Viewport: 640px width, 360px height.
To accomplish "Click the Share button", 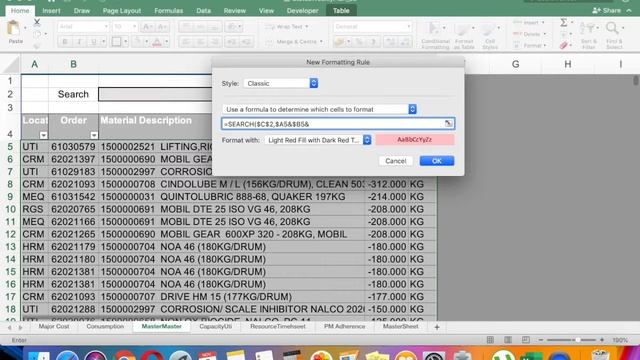I will click(x=607, y=10).
